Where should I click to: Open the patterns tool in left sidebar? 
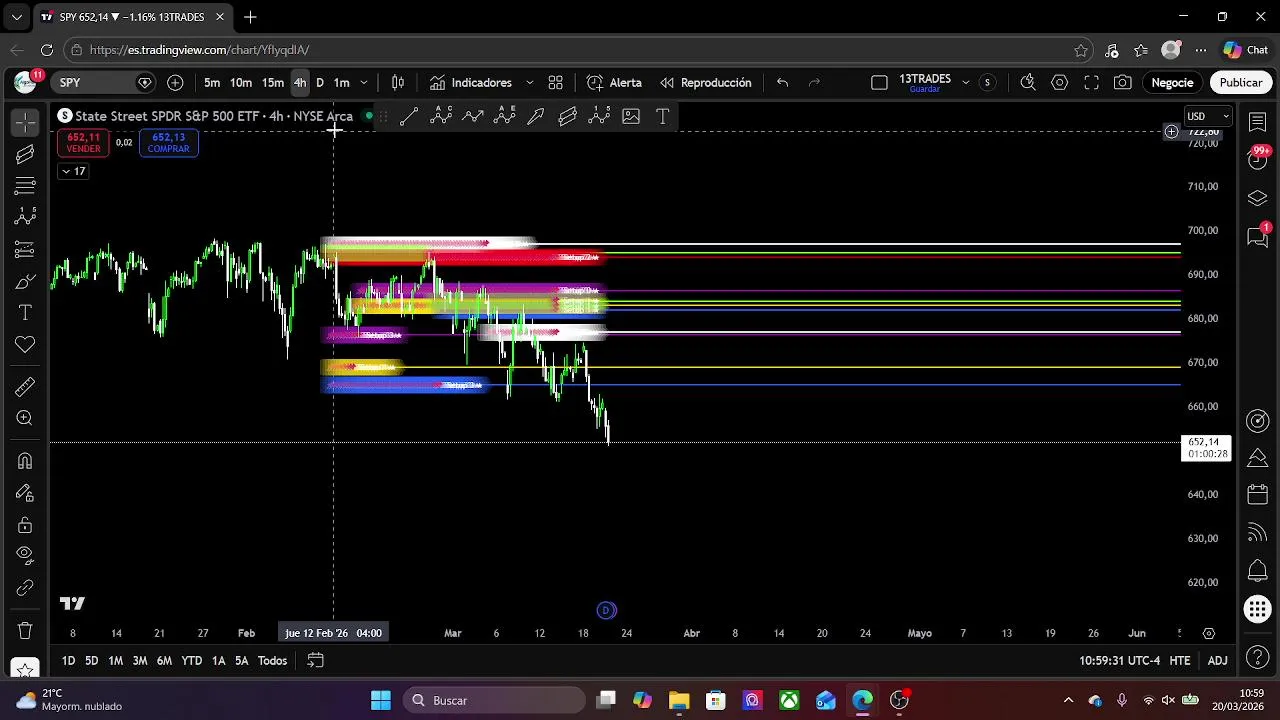(x=25, y=217)
